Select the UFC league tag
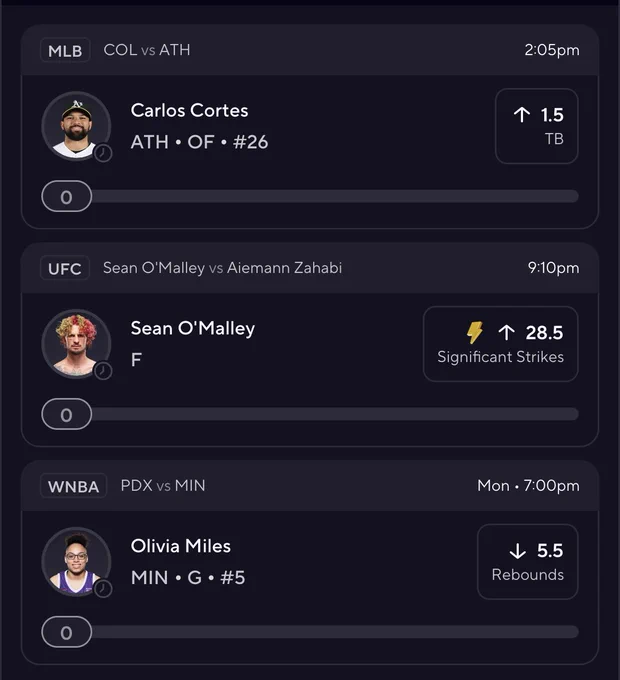 pos(65,268)
